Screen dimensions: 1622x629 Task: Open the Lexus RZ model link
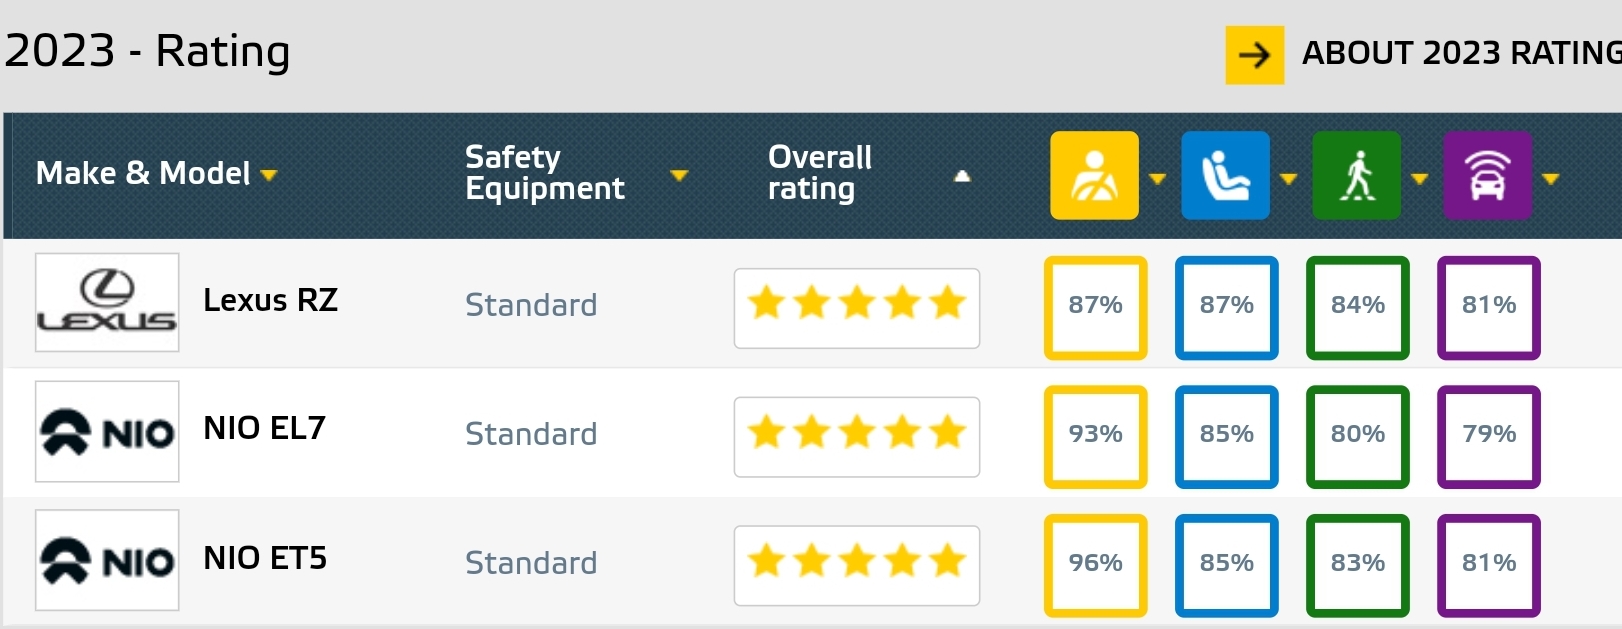click(x=270, y=300)
